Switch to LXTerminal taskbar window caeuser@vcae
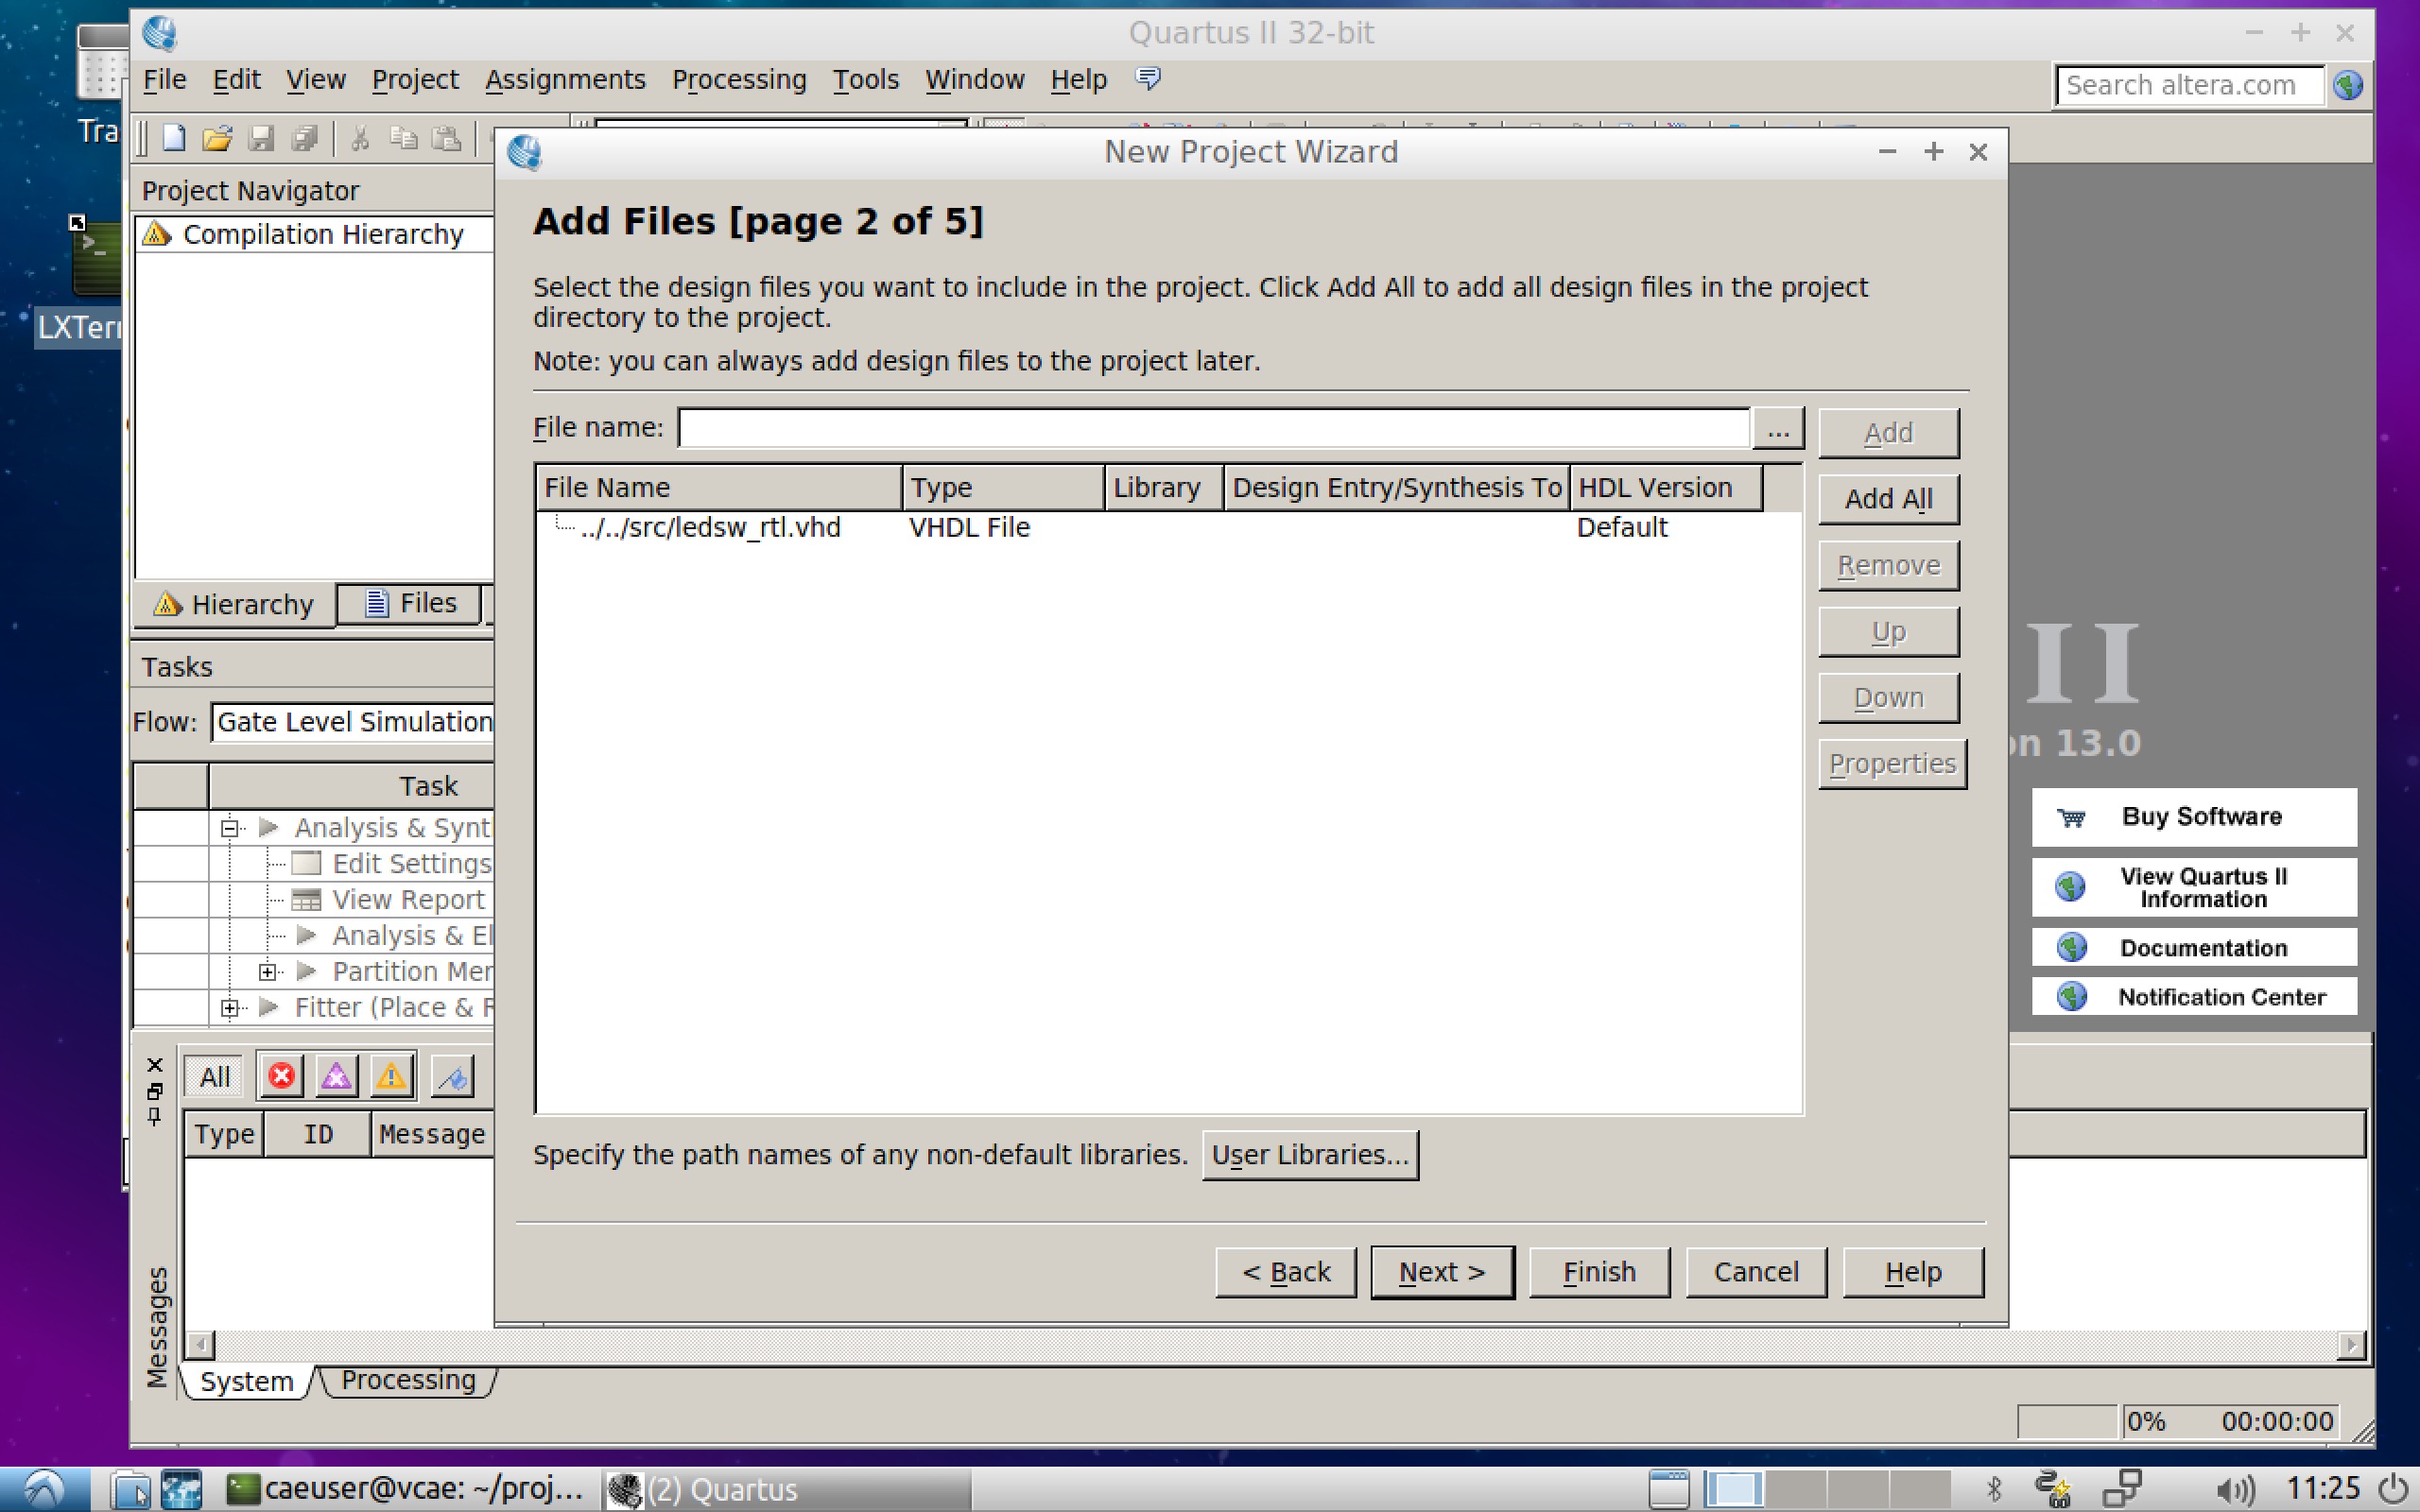 point(406,1490)
